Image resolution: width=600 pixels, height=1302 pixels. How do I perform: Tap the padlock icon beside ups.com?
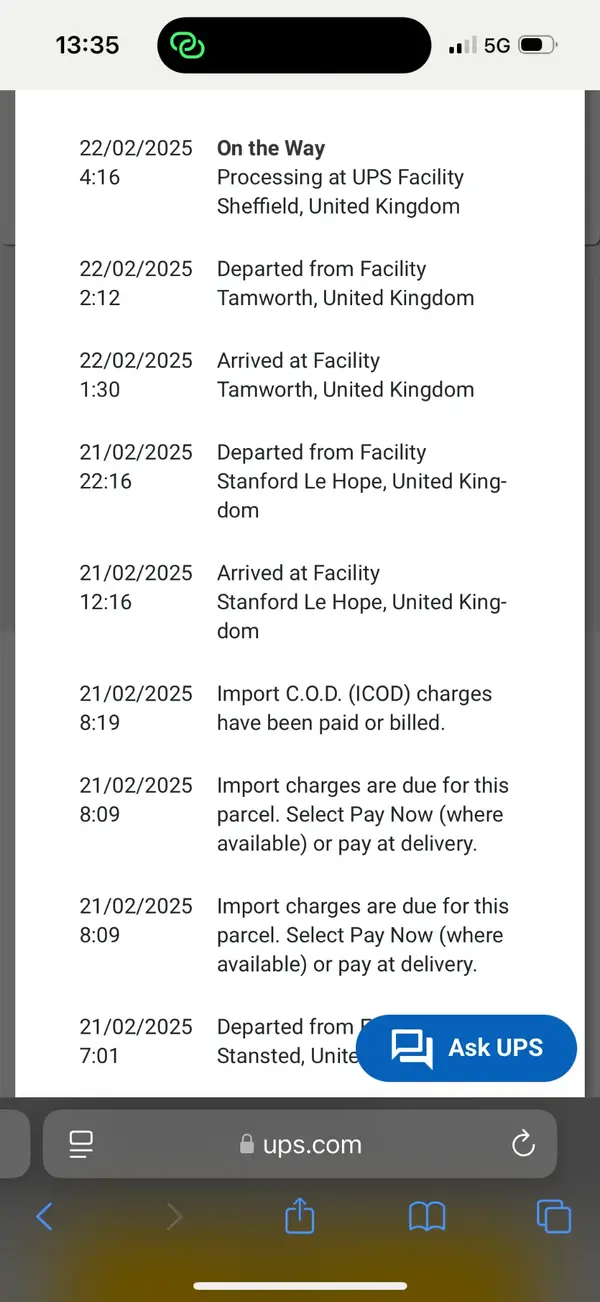247,1145
